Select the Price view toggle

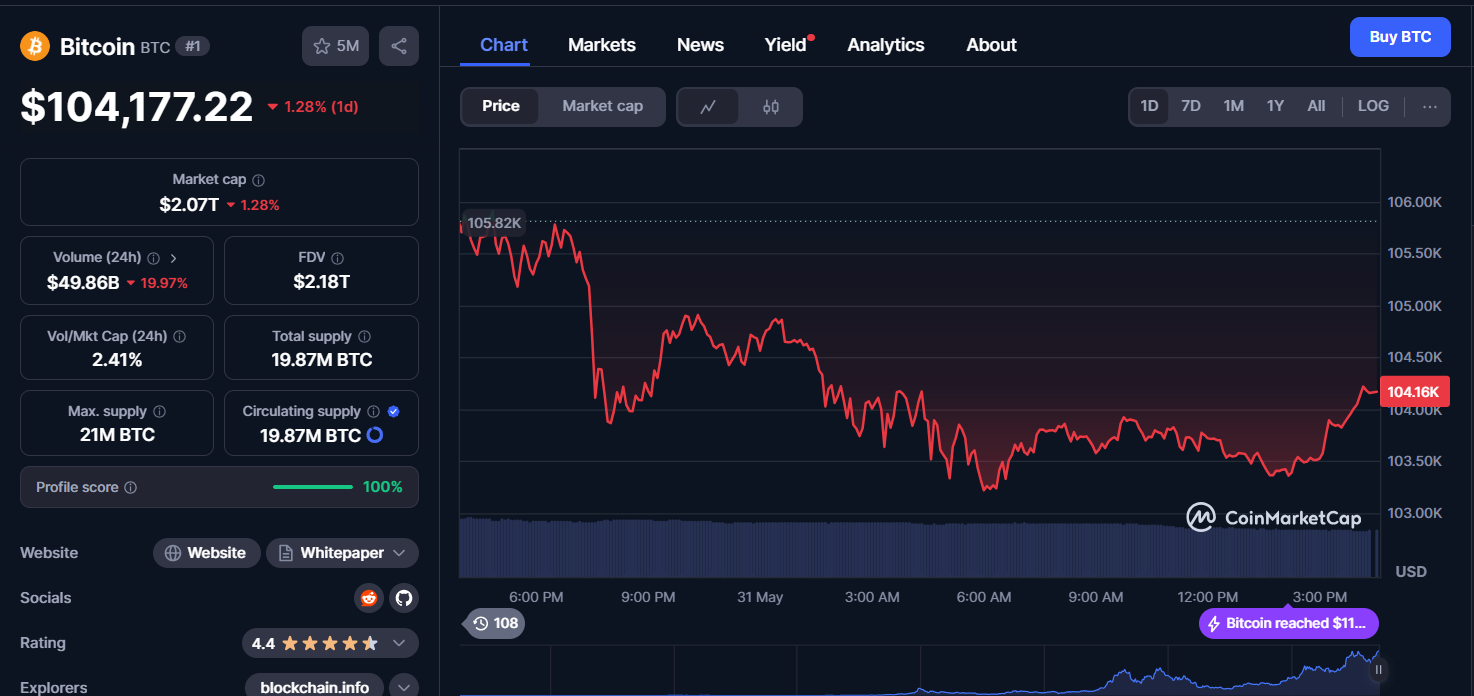coord(501,106)
